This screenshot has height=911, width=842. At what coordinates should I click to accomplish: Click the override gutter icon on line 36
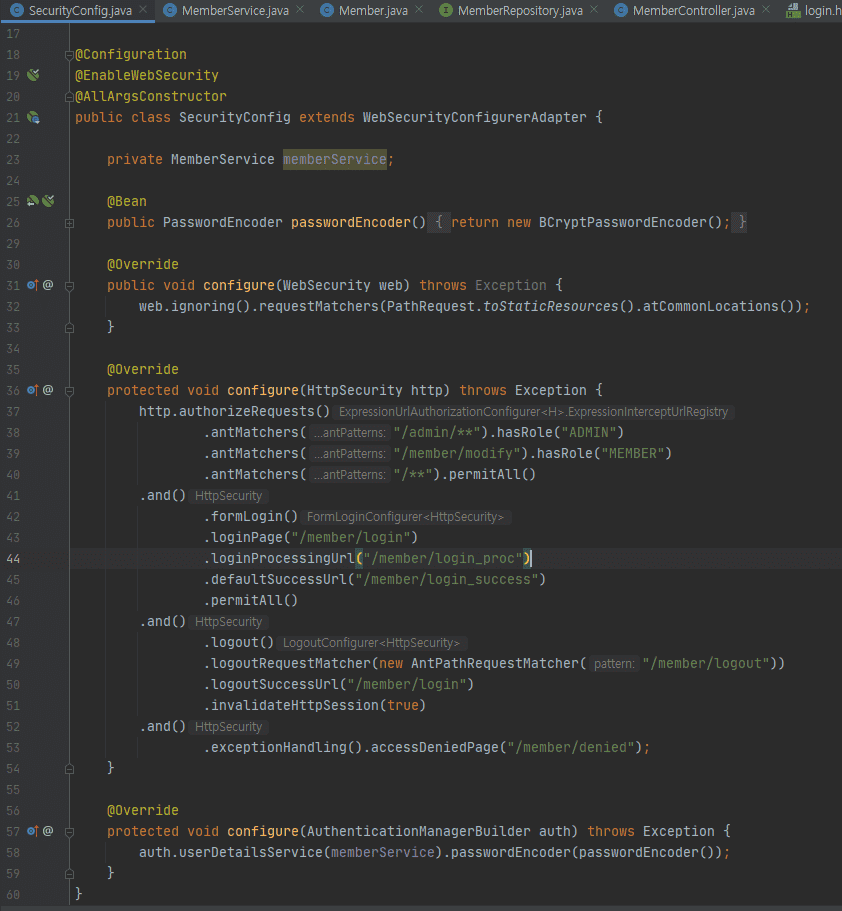[x=33, y=390]
